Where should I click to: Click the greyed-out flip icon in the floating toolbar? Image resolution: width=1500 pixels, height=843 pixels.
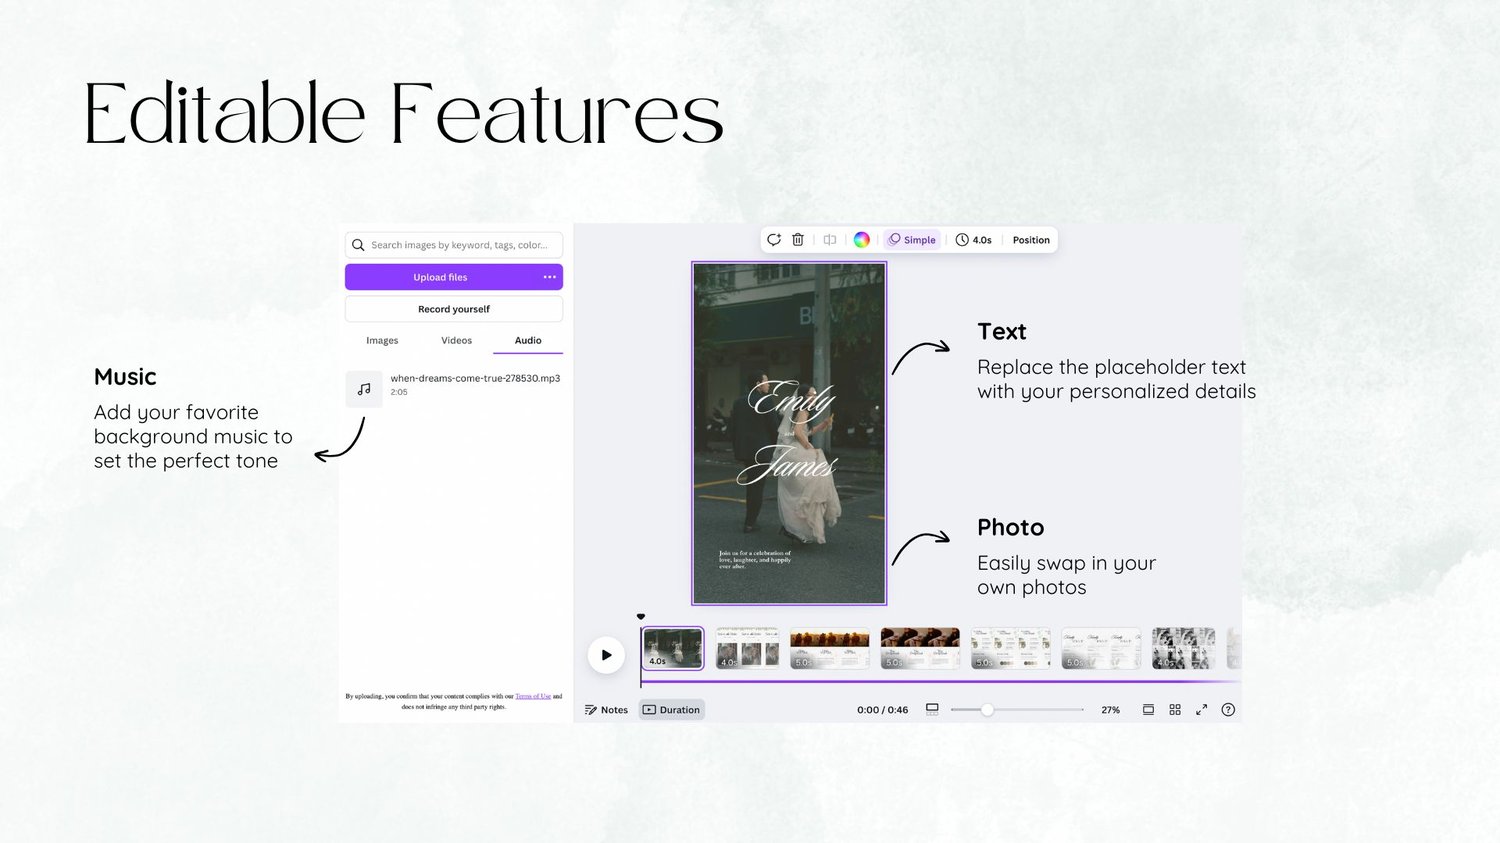(830, 240)
